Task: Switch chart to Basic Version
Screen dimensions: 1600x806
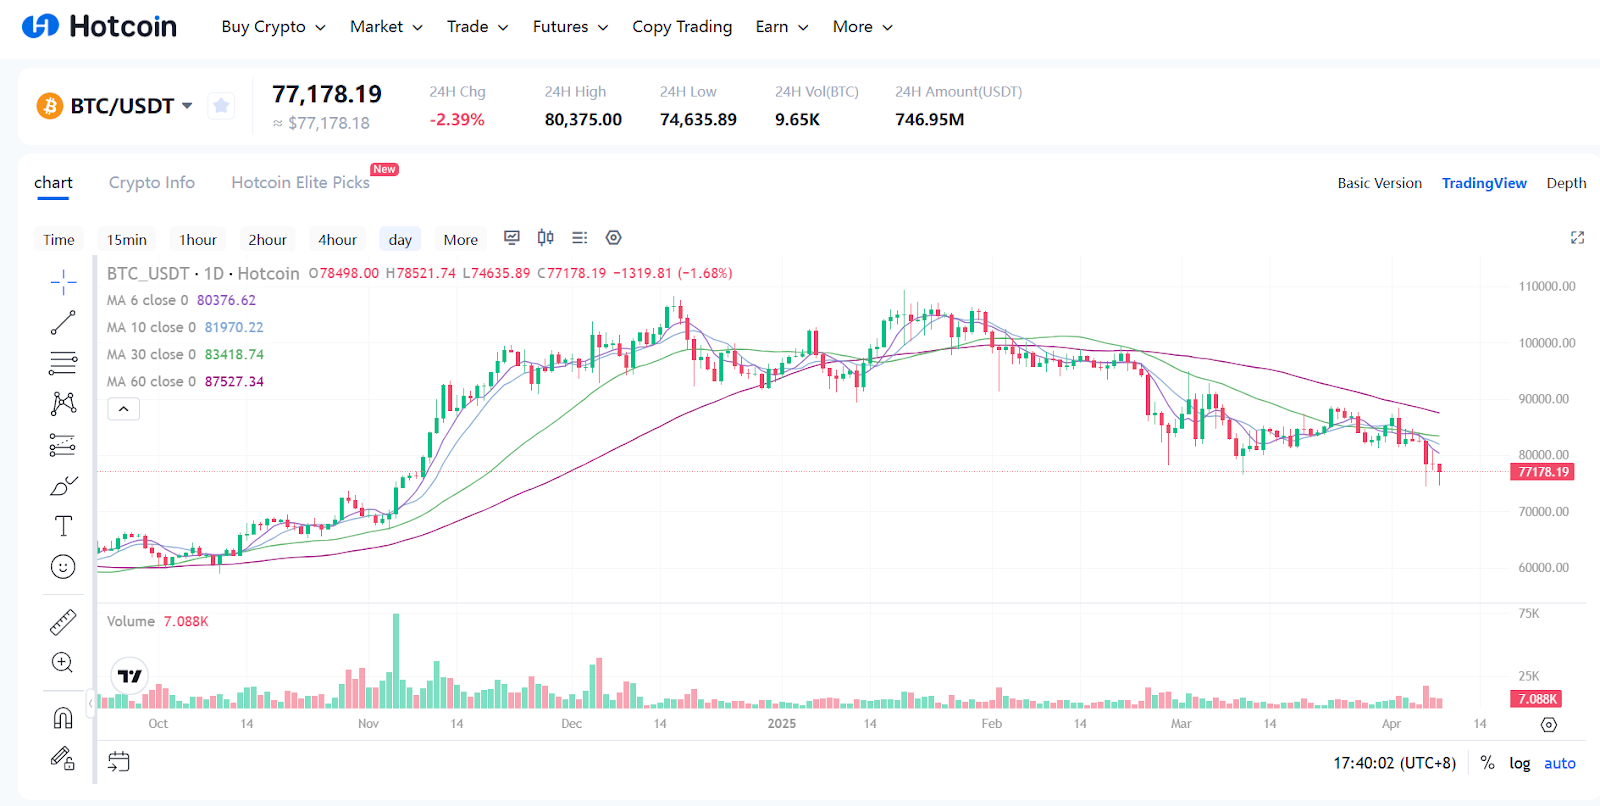Action: click(1379, 183)
